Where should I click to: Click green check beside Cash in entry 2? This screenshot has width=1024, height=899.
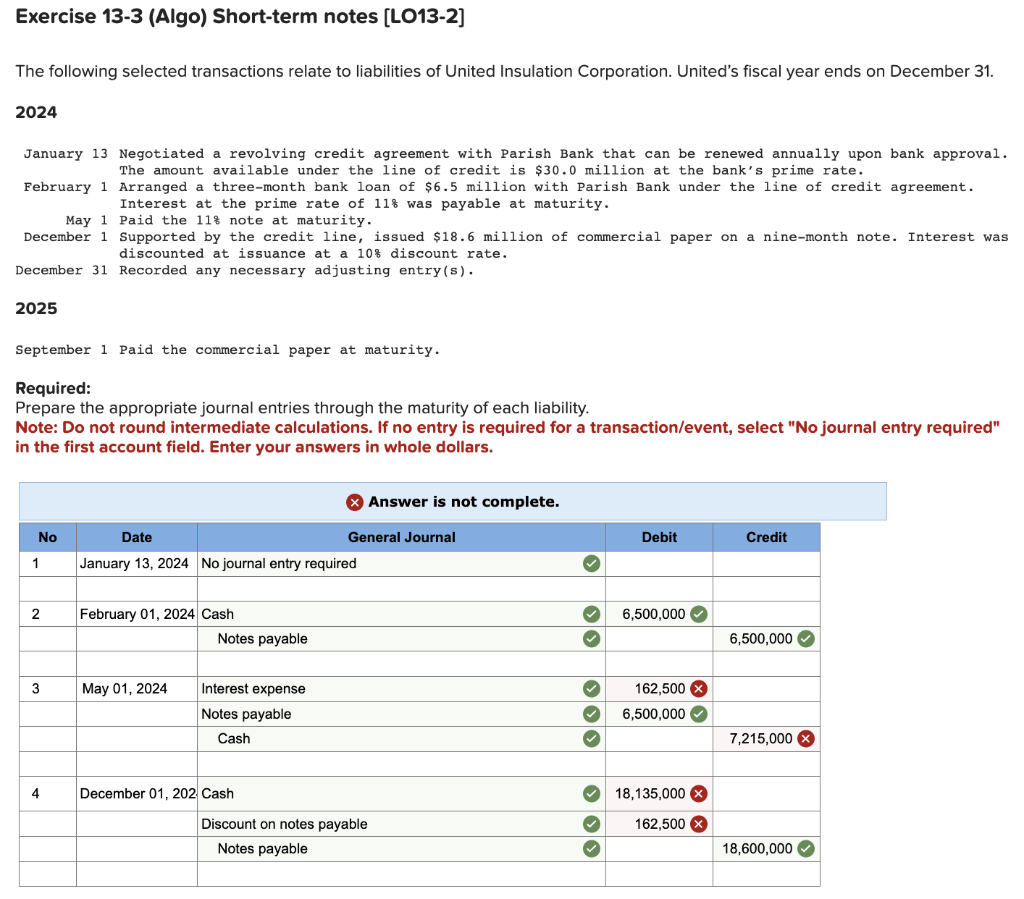[591, 613]
